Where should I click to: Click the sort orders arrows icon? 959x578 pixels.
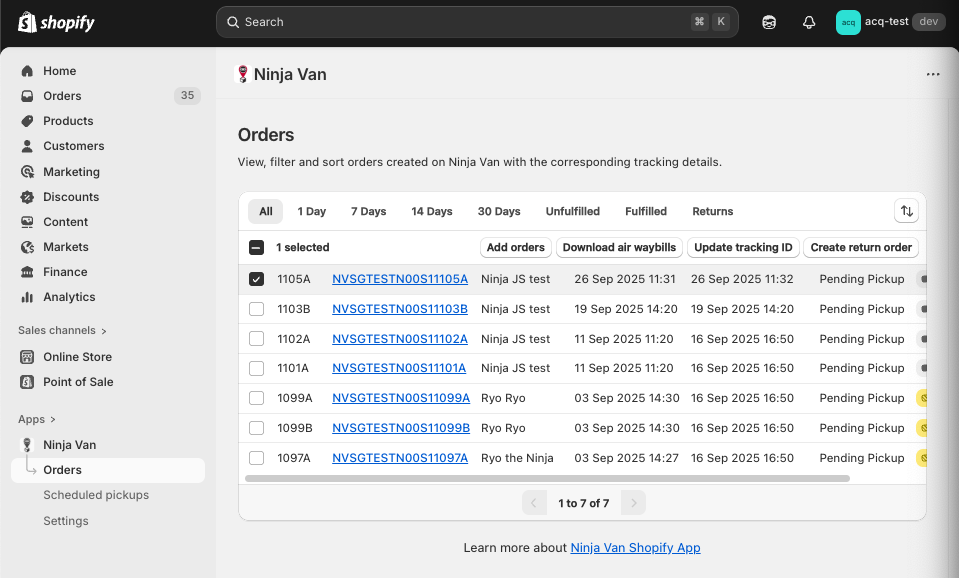[x=906, y=211]
